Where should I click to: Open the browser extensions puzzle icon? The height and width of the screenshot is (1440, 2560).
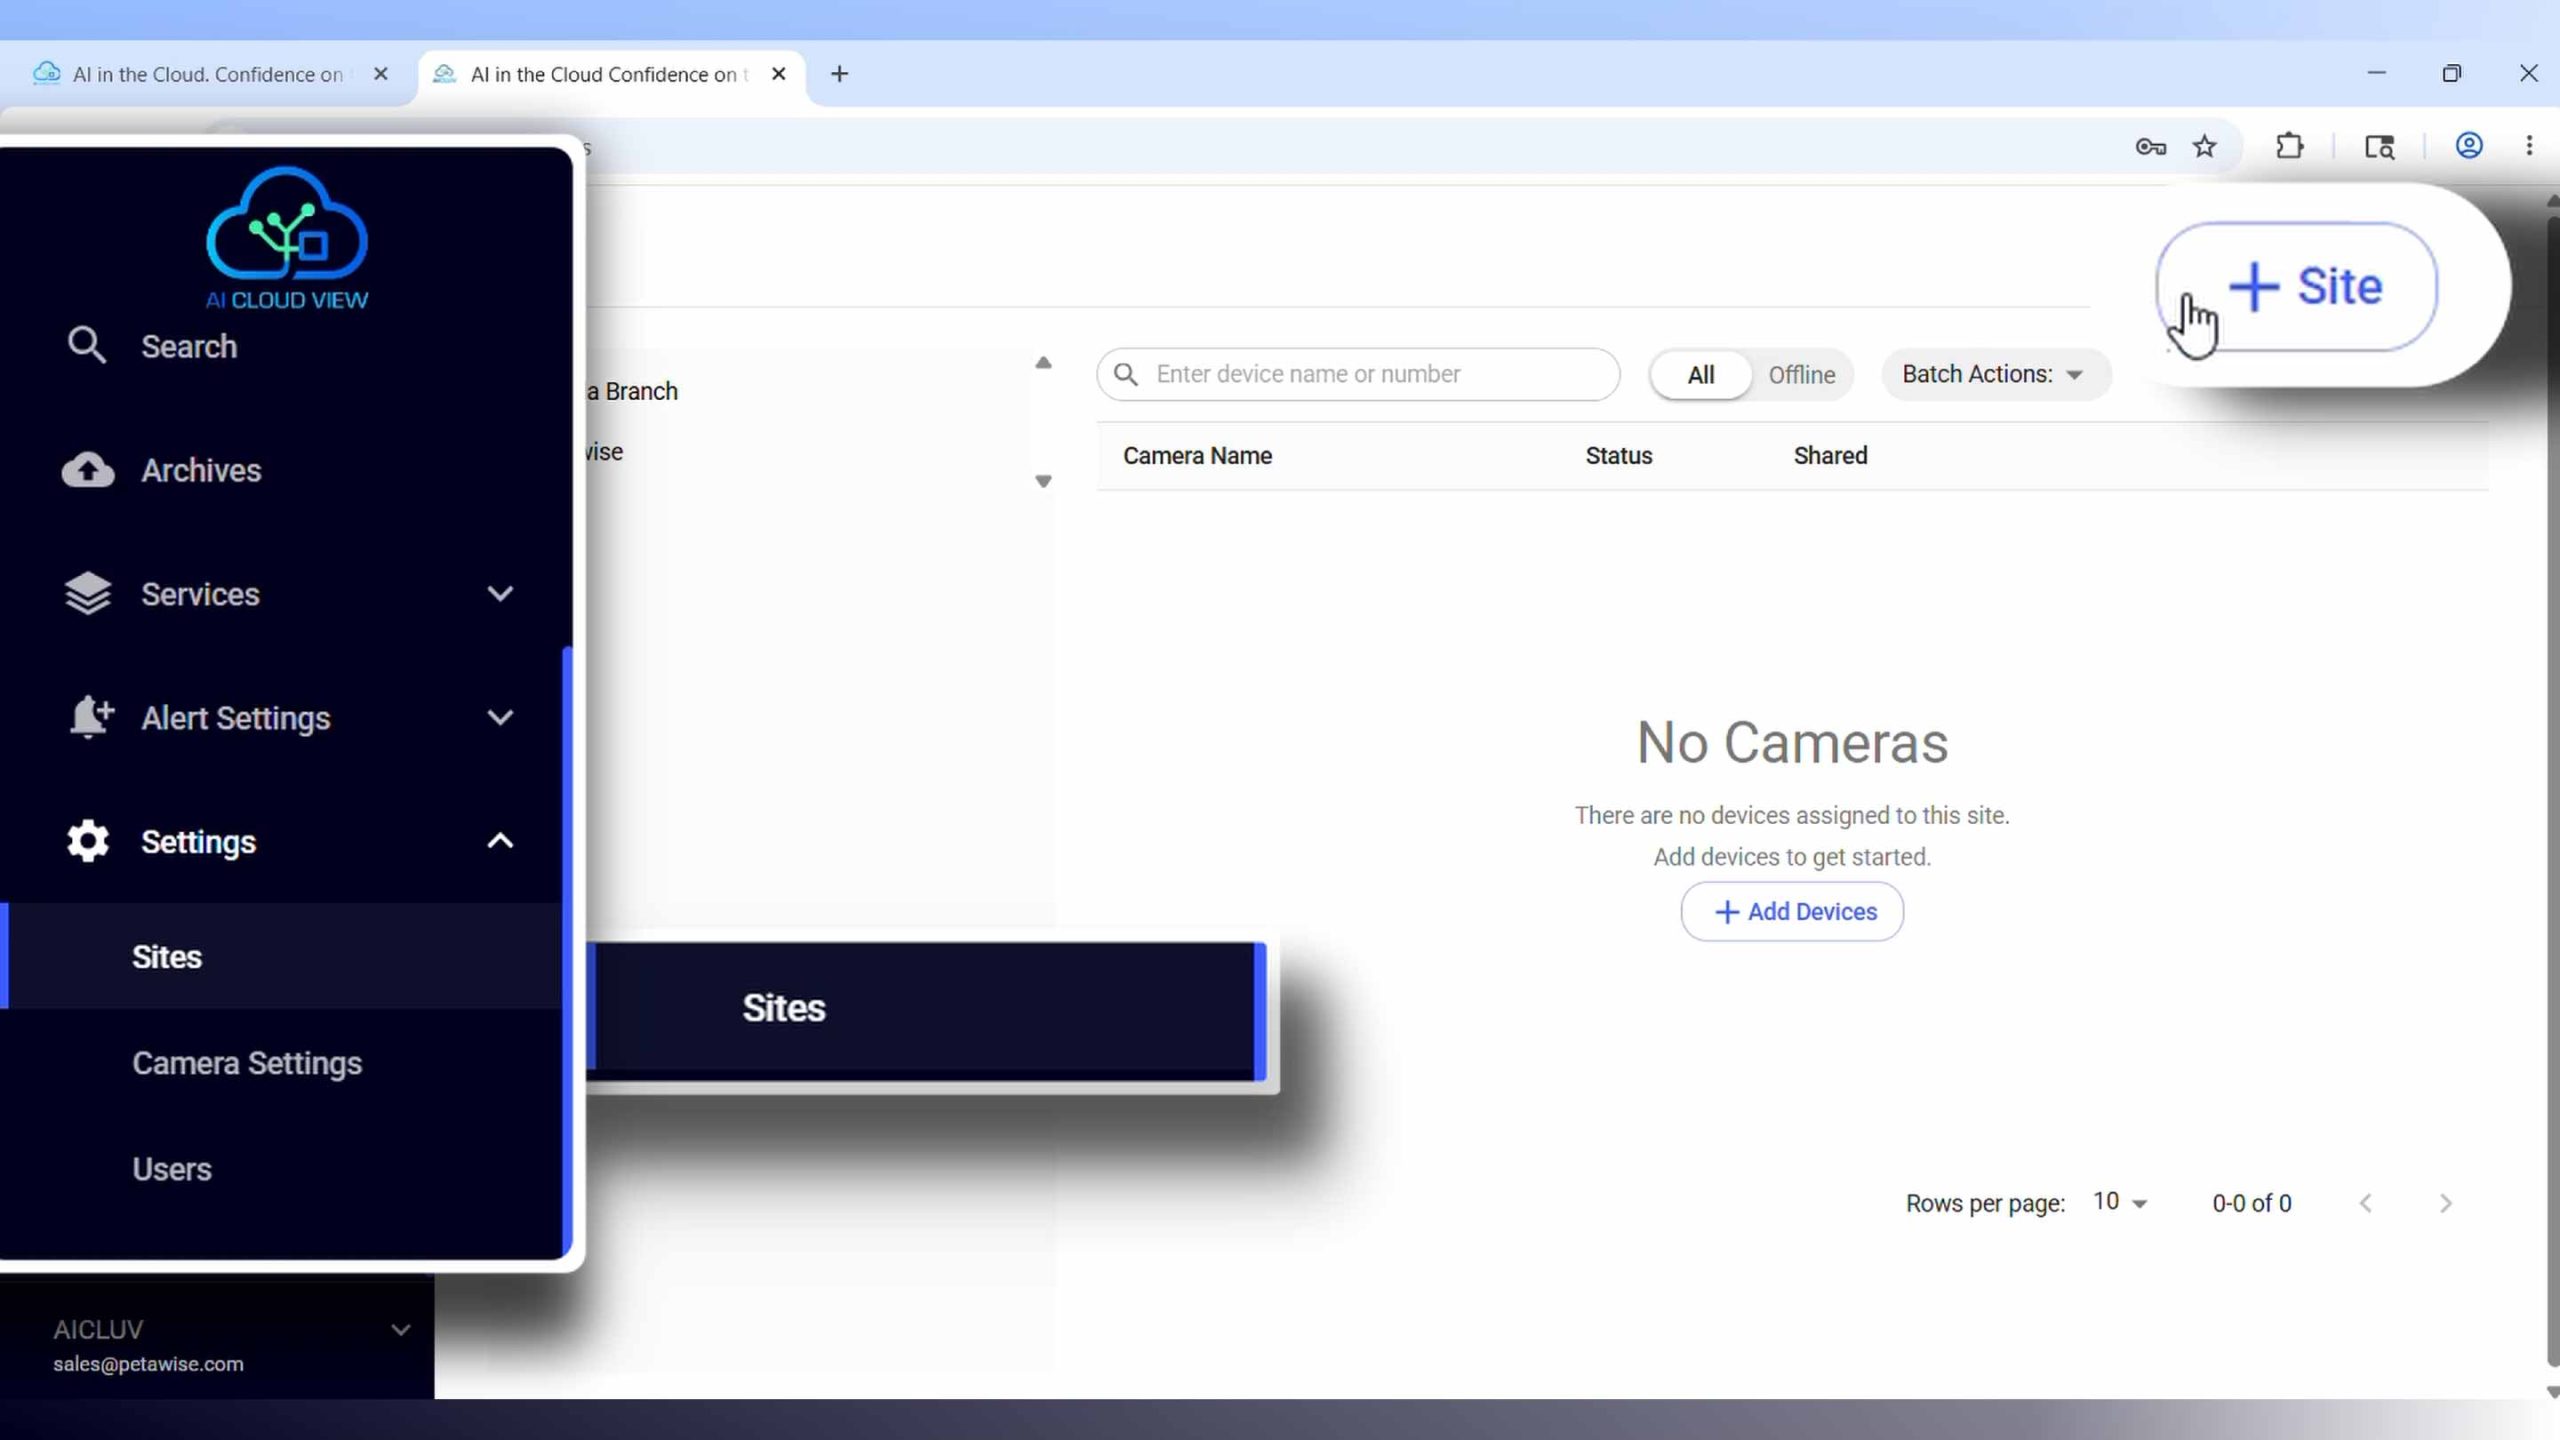click(2290, 147)
